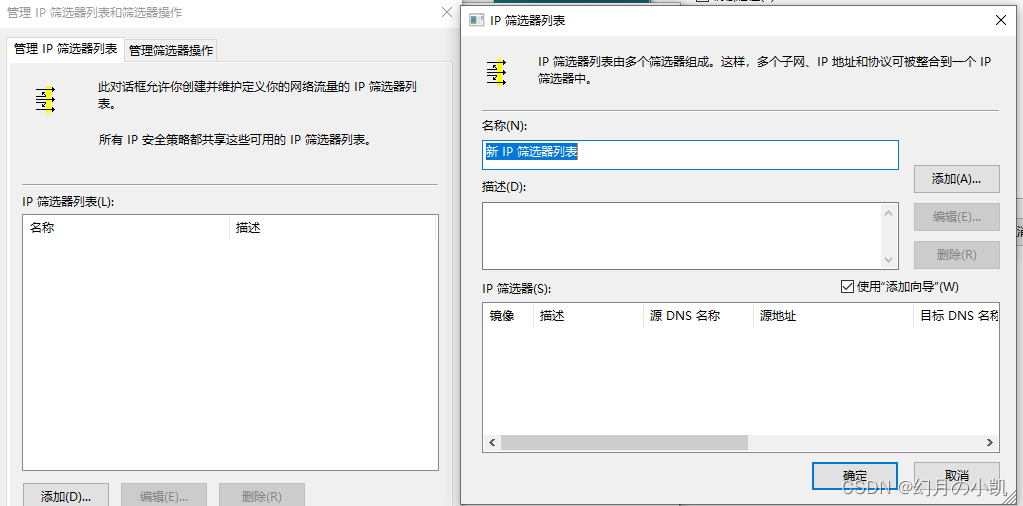Image resolution: width=1023 pixels, height=506 pixels.
Task: Click 添加(D)... in the left management dialog
Action: [x=65, y=496]
